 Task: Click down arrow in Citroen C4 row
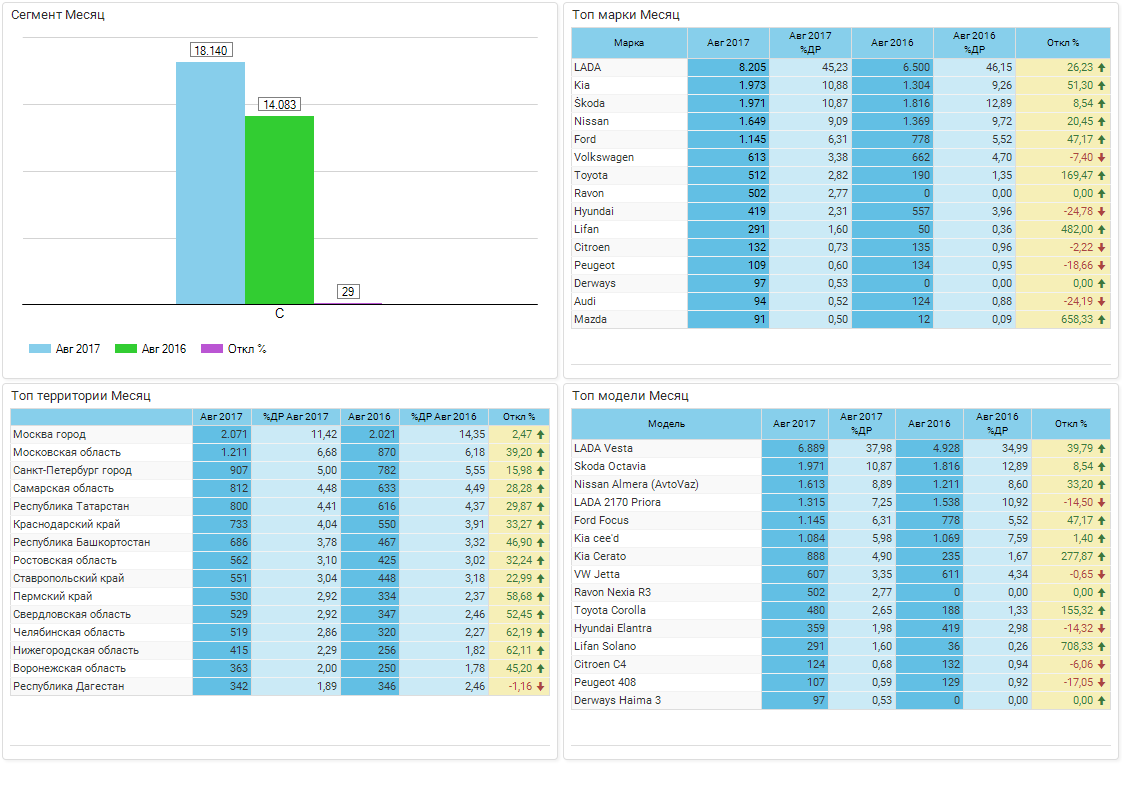[x=1102, y=664]
